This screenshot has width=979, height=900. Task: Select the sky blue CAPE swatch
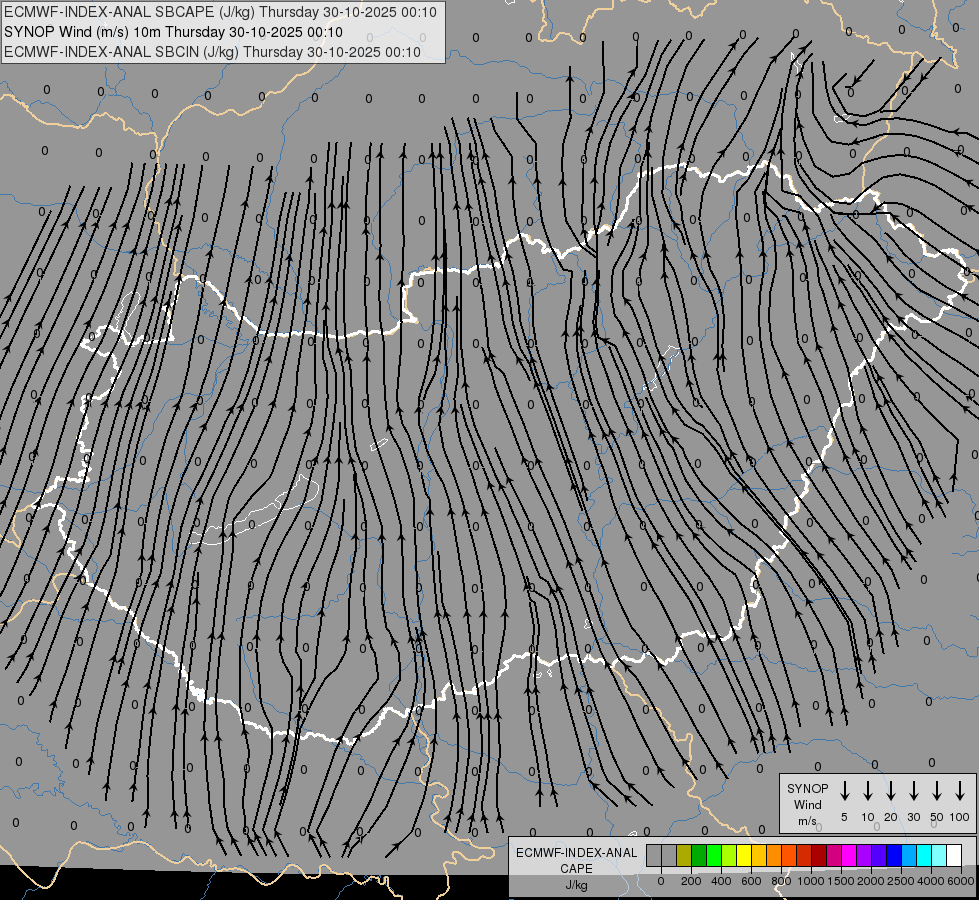[x=909, y=855]
